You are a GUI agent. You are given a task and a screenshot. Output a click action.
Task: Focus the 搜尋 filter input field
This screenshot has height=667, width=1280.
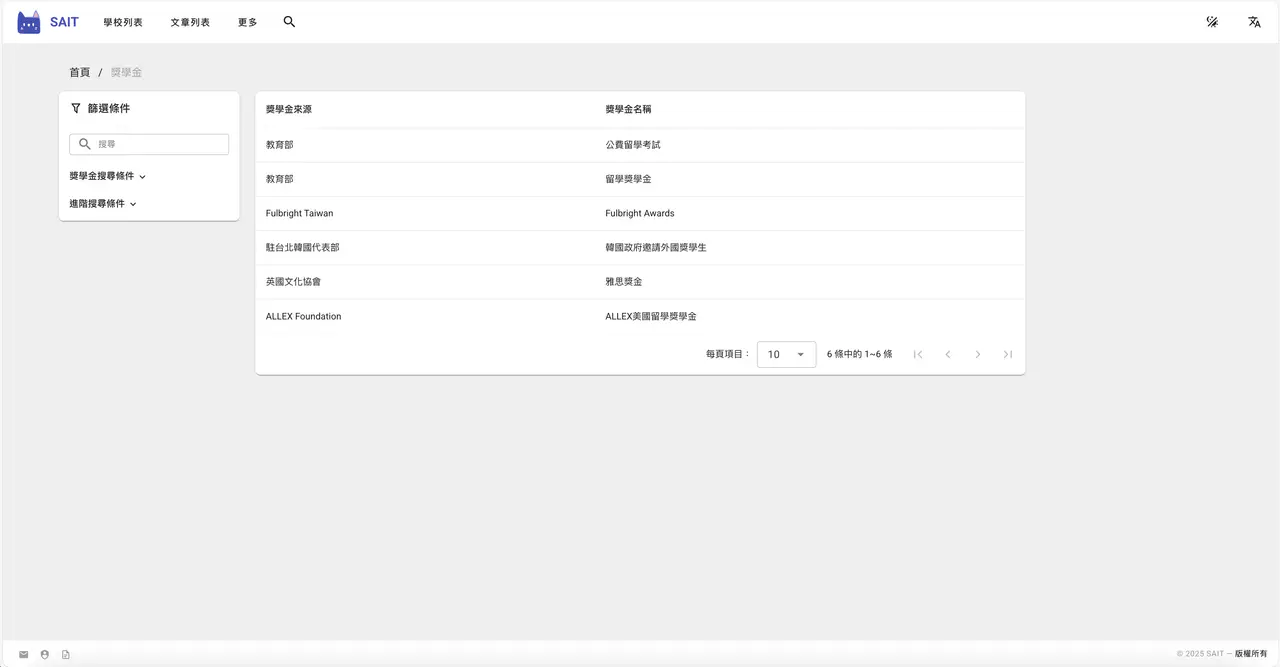click(149, 144)
